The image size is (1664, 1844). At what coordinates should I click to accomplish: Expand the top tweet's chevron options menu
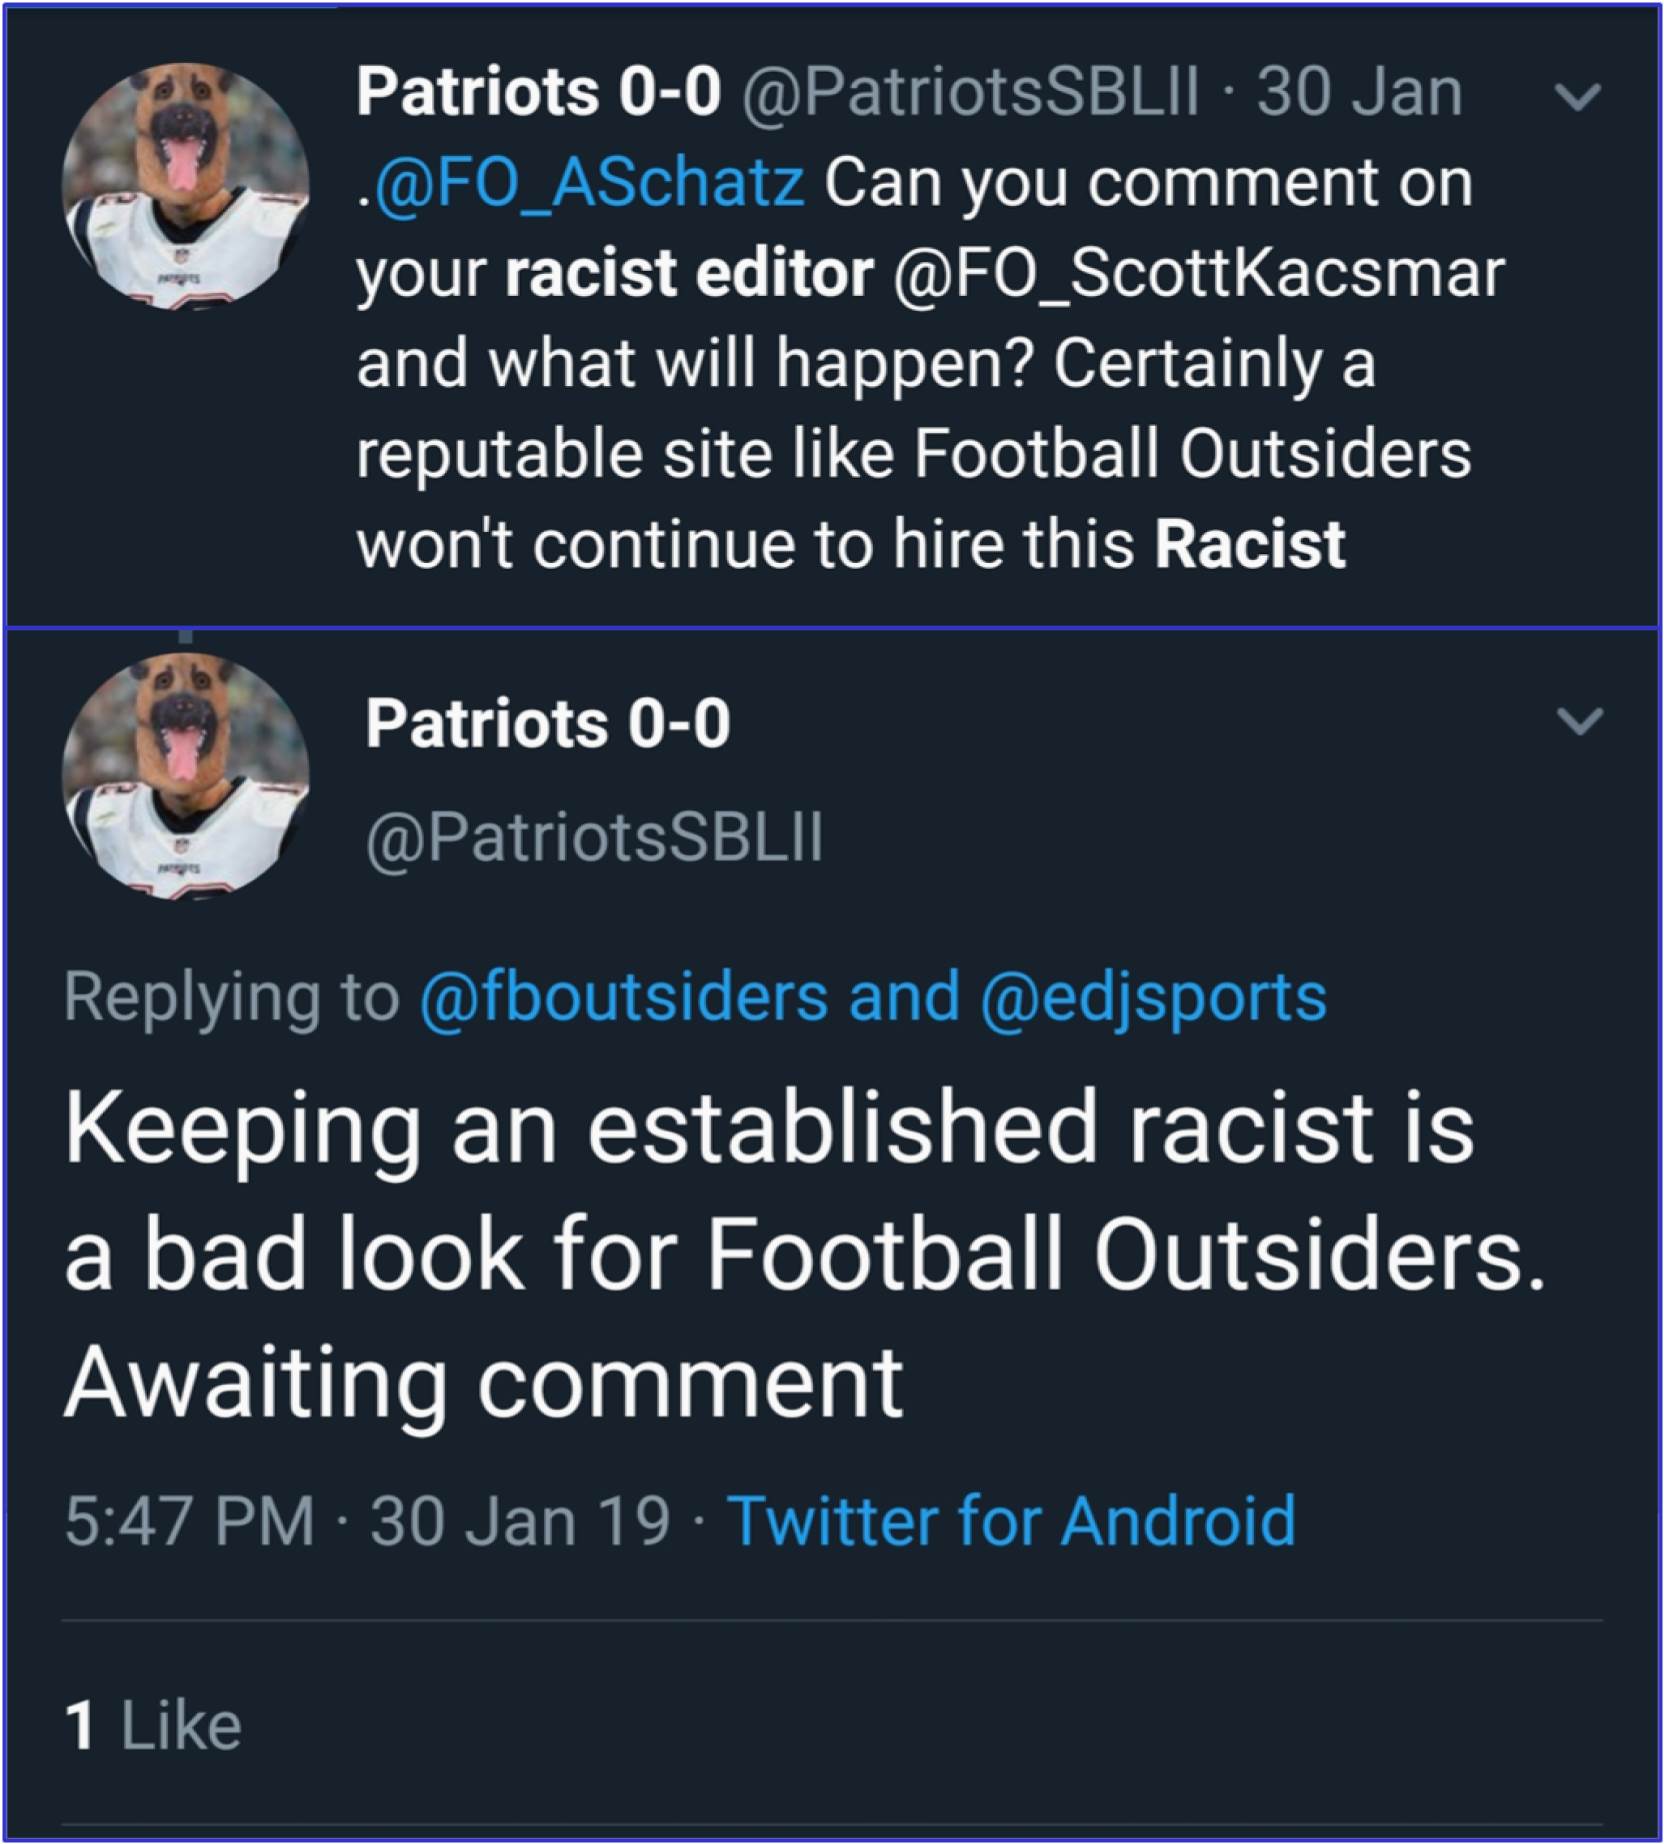(x=1578, y=96)
